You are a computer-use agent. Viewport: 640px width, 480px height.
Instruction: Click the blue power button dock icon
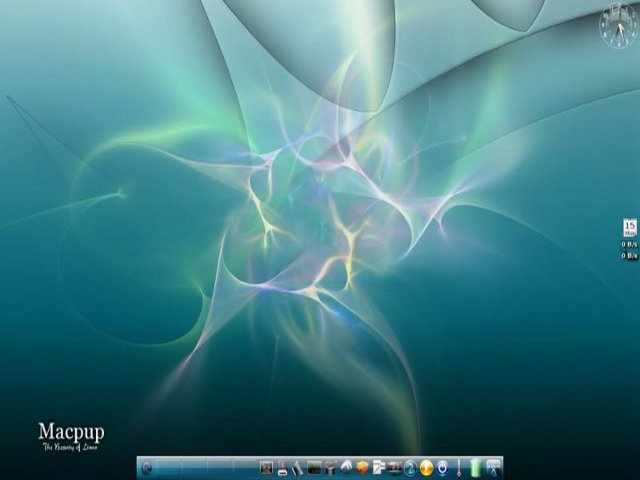pos(442,468)
